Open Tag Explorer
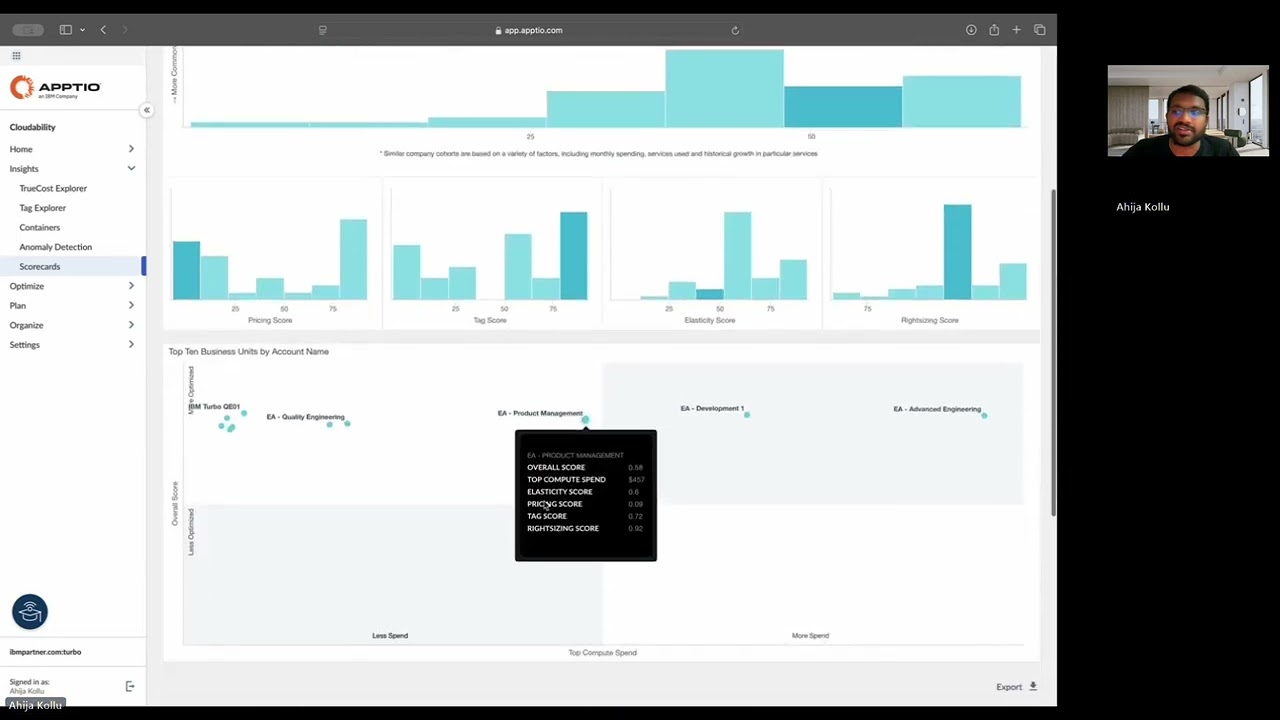This screenshot has height=720, width=1280. (x=42, y=208)
